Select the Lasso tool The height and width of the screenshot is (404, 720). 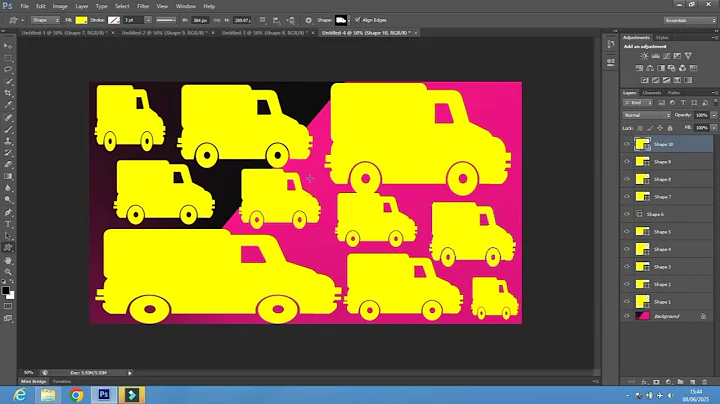click(8, 70)
